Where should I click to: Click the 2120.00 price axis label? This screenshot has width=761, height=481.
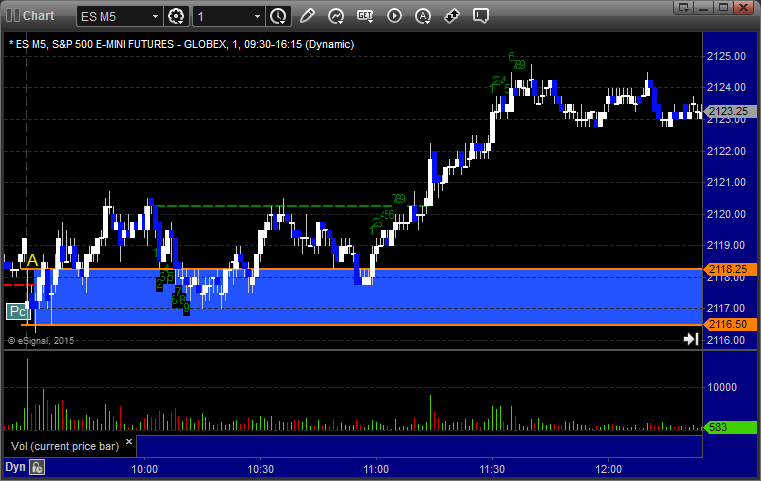coord(726,214)
